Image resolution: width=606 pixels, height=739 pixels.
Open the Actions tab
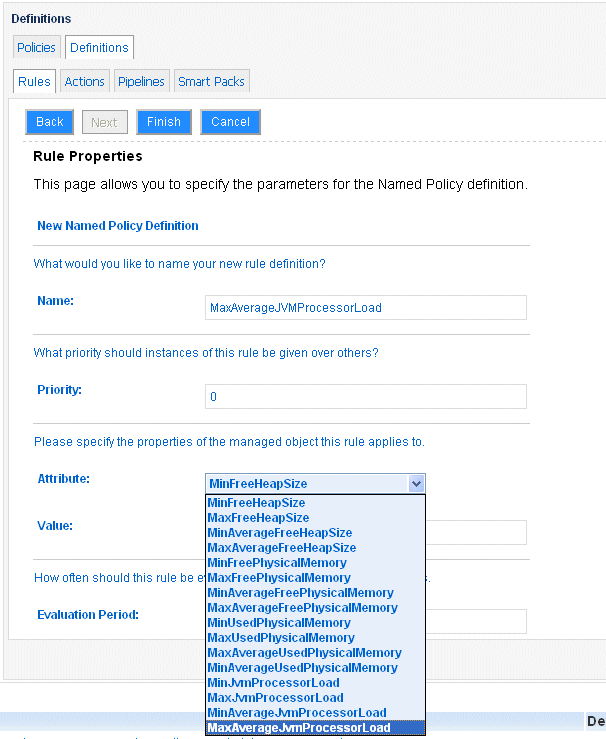[84, 81]
